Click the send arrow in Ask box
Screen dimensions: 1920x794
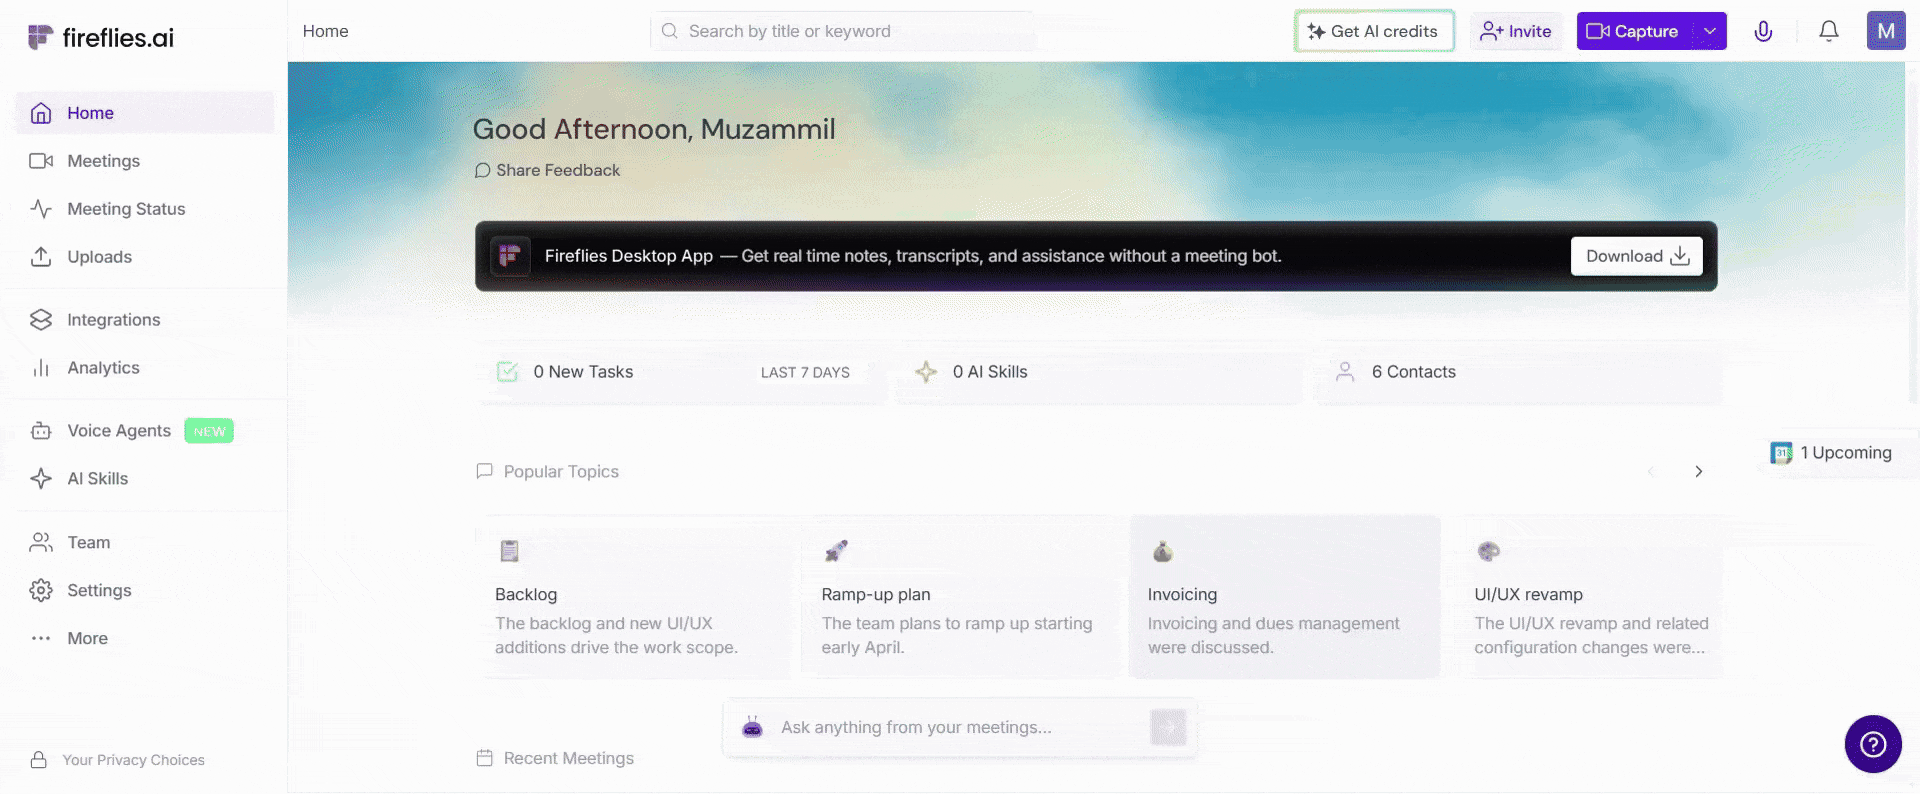[1167, 727]
